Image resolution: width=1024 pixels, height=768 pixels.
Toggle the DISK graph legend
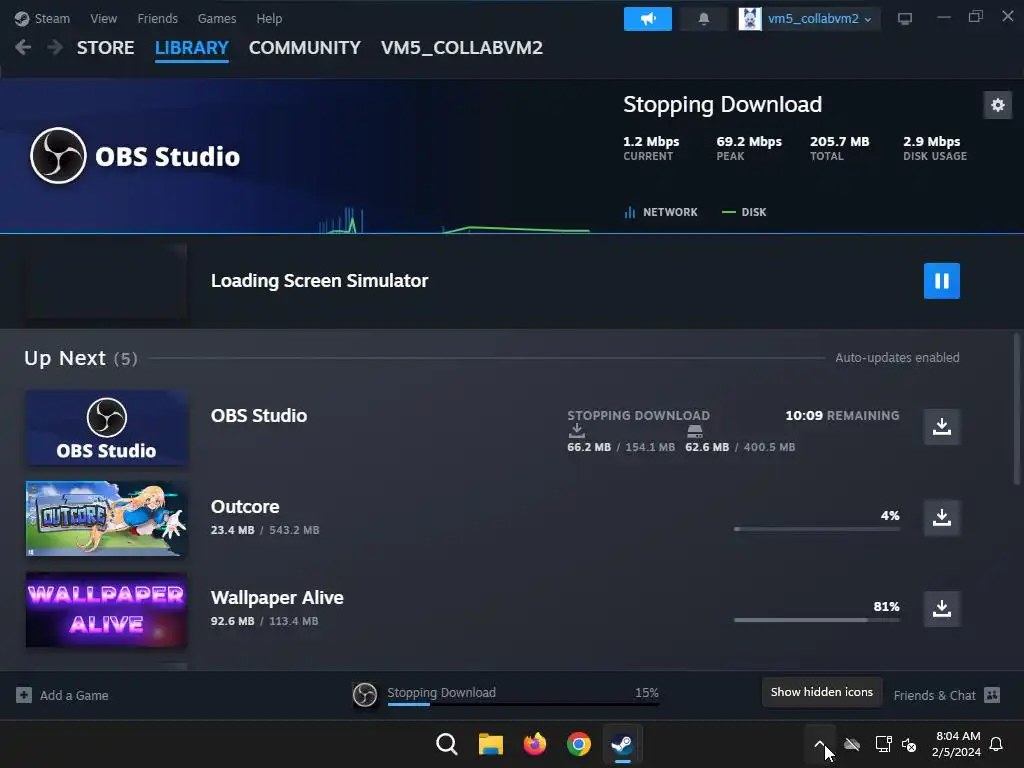pos(744,212)
